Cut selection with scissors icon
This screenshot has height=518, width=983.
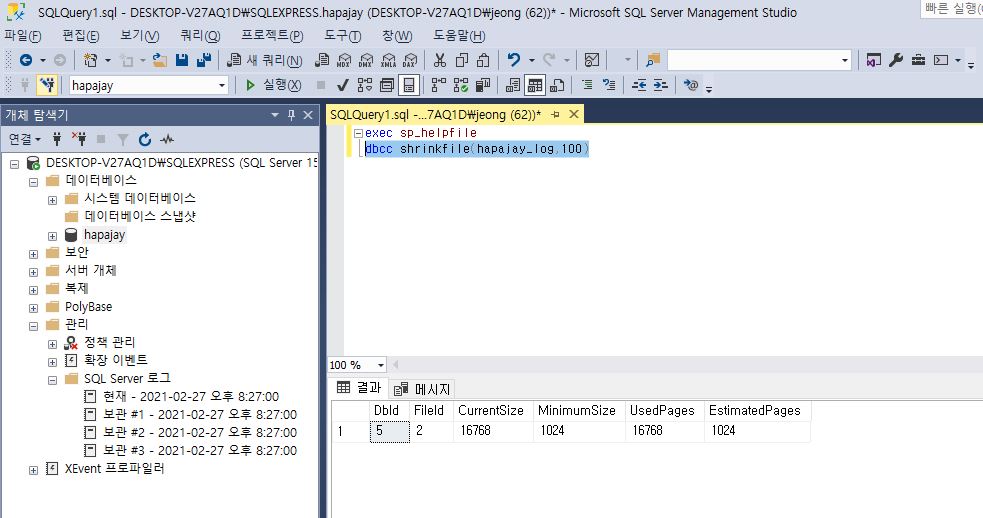[x=440, y=60]
